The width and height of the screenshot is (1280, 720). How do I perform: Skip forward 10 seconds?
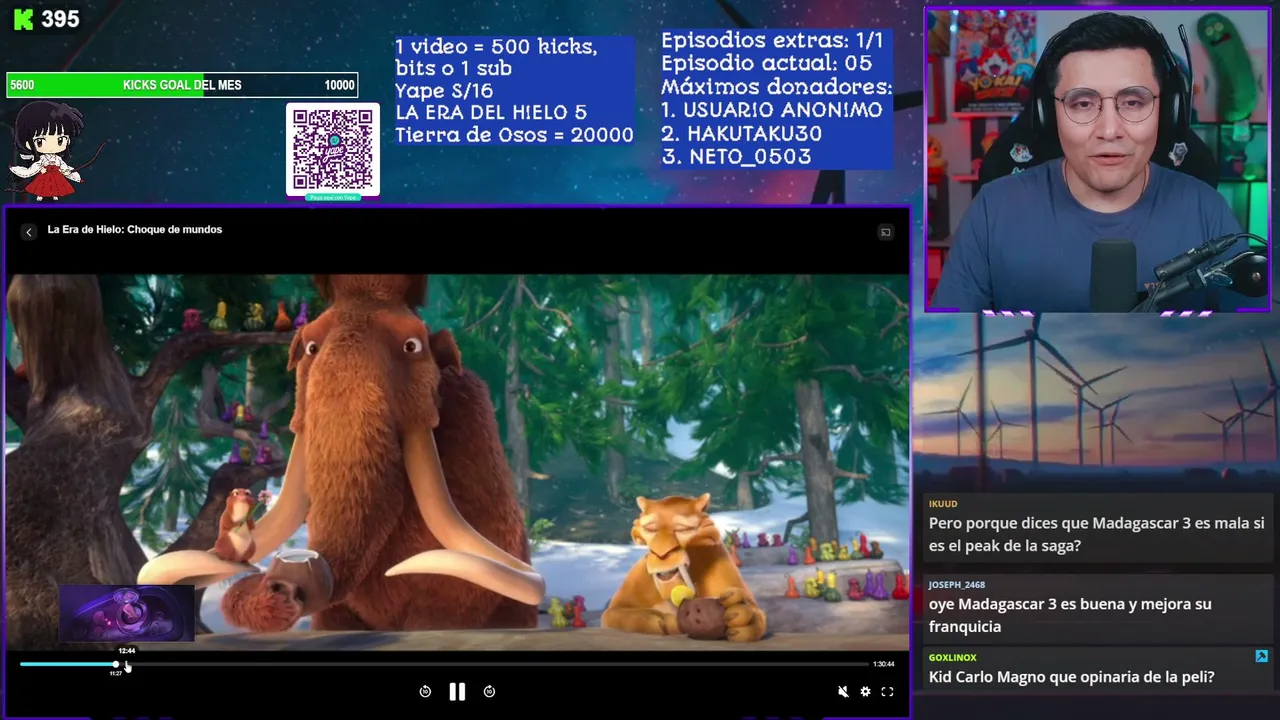click(489, 691)
